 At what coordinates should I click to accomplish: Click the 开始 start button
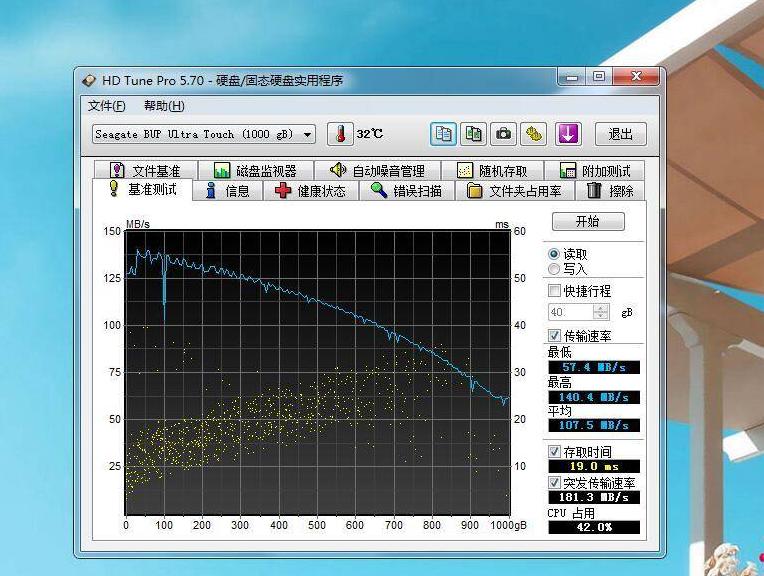point(588,222)
